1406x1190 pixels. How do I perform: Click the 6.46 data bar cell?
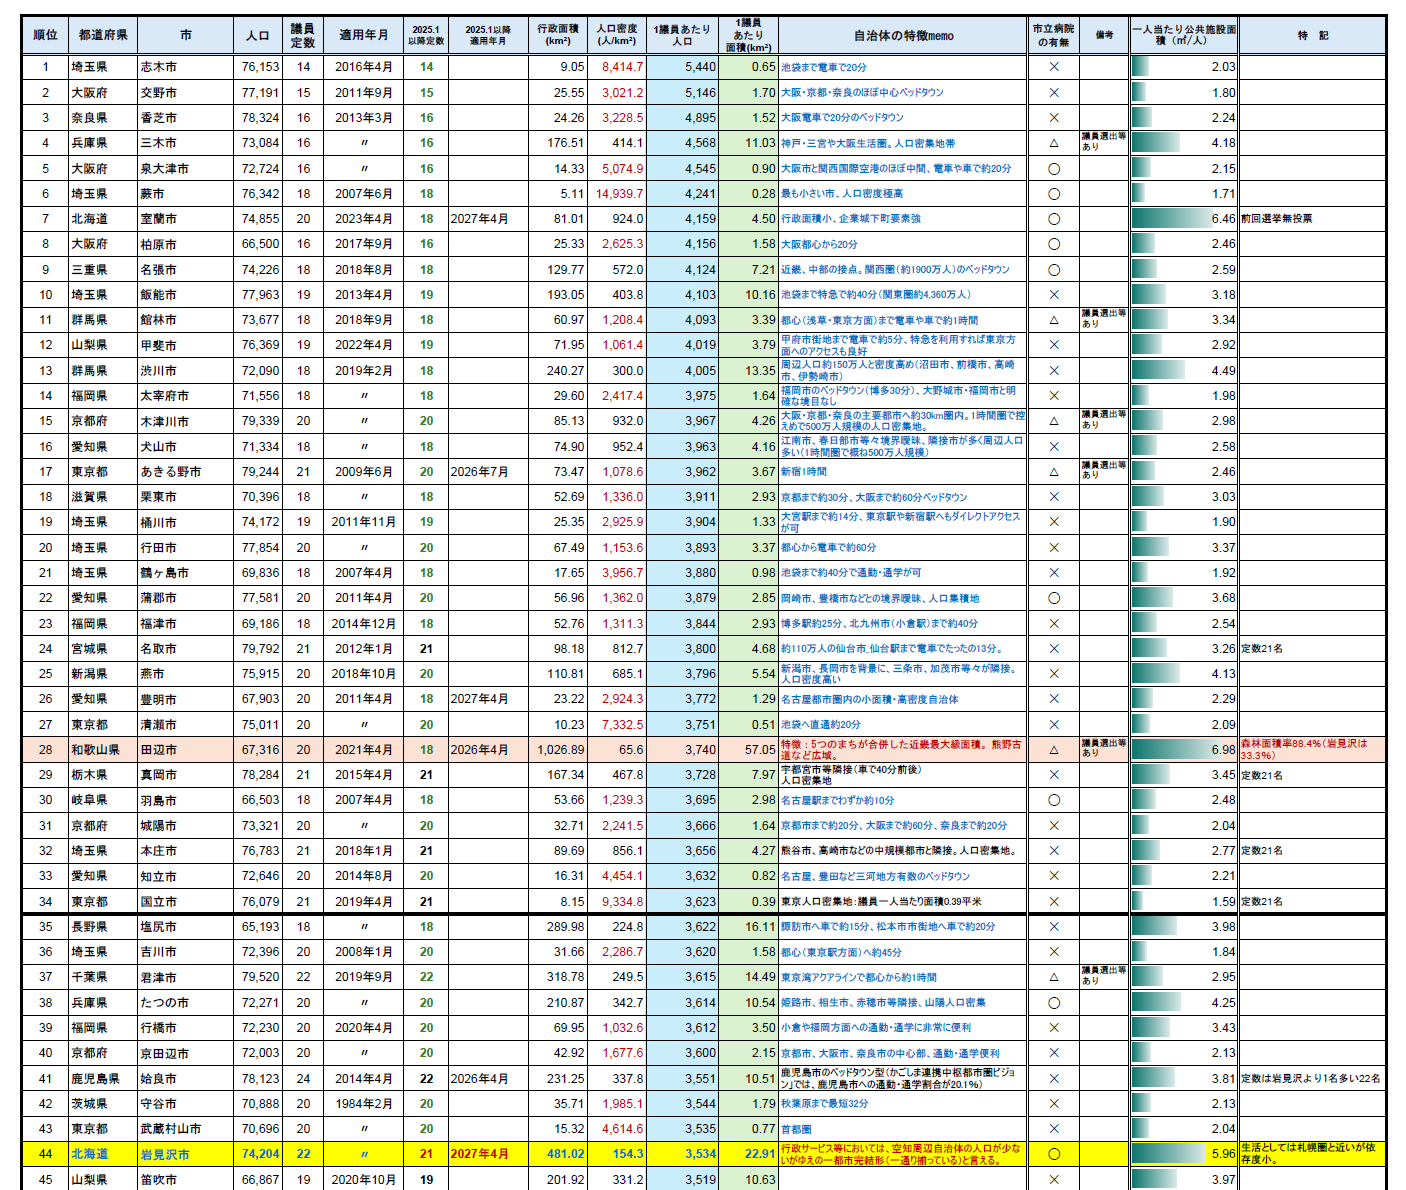pos(1184,219)
